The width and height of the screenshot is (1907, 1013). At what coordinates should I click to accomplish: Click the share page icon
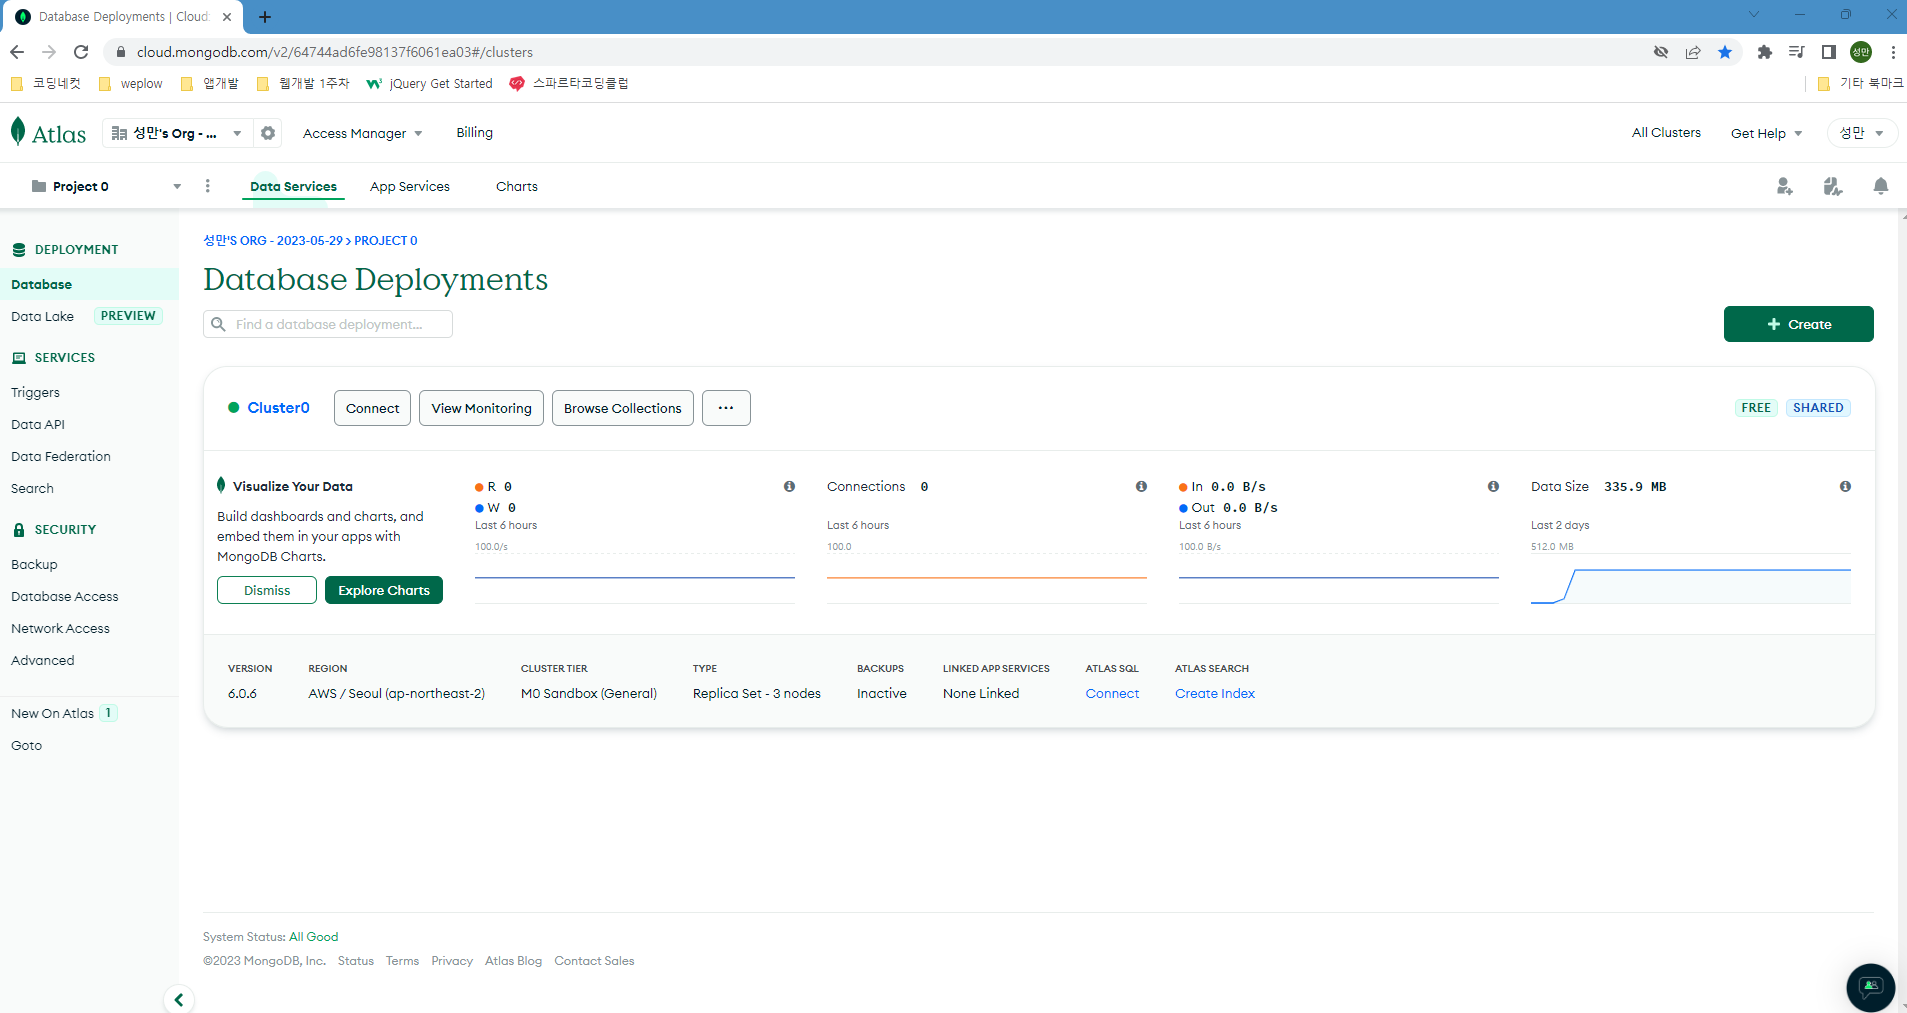1693,52
